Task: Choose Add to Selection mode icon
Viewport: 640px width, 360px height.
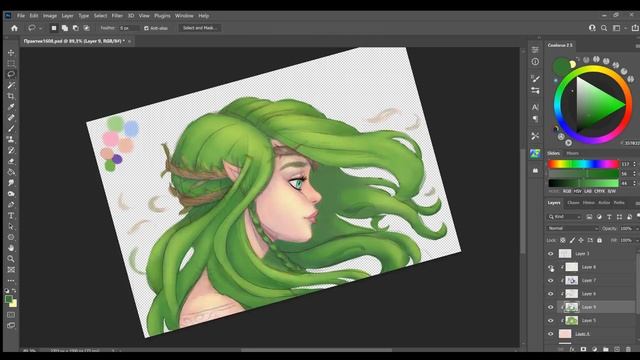Action: [x=64, y=28]
